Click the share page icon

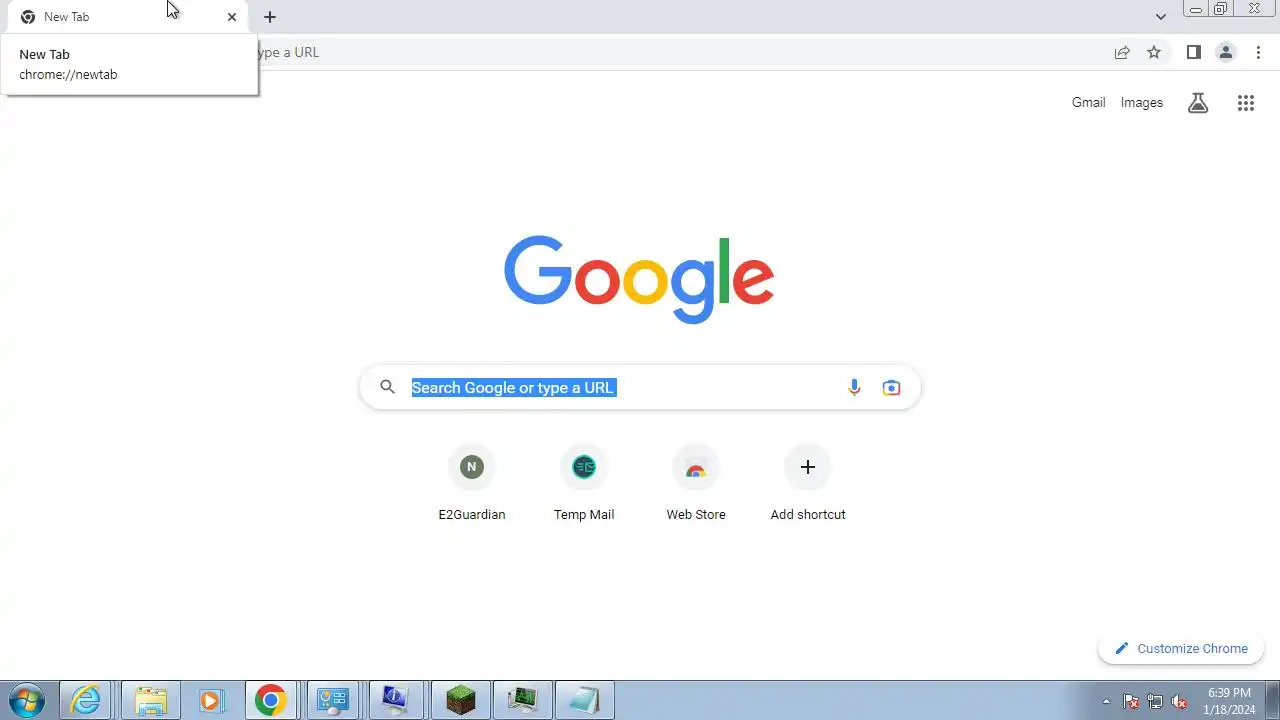1122,52
